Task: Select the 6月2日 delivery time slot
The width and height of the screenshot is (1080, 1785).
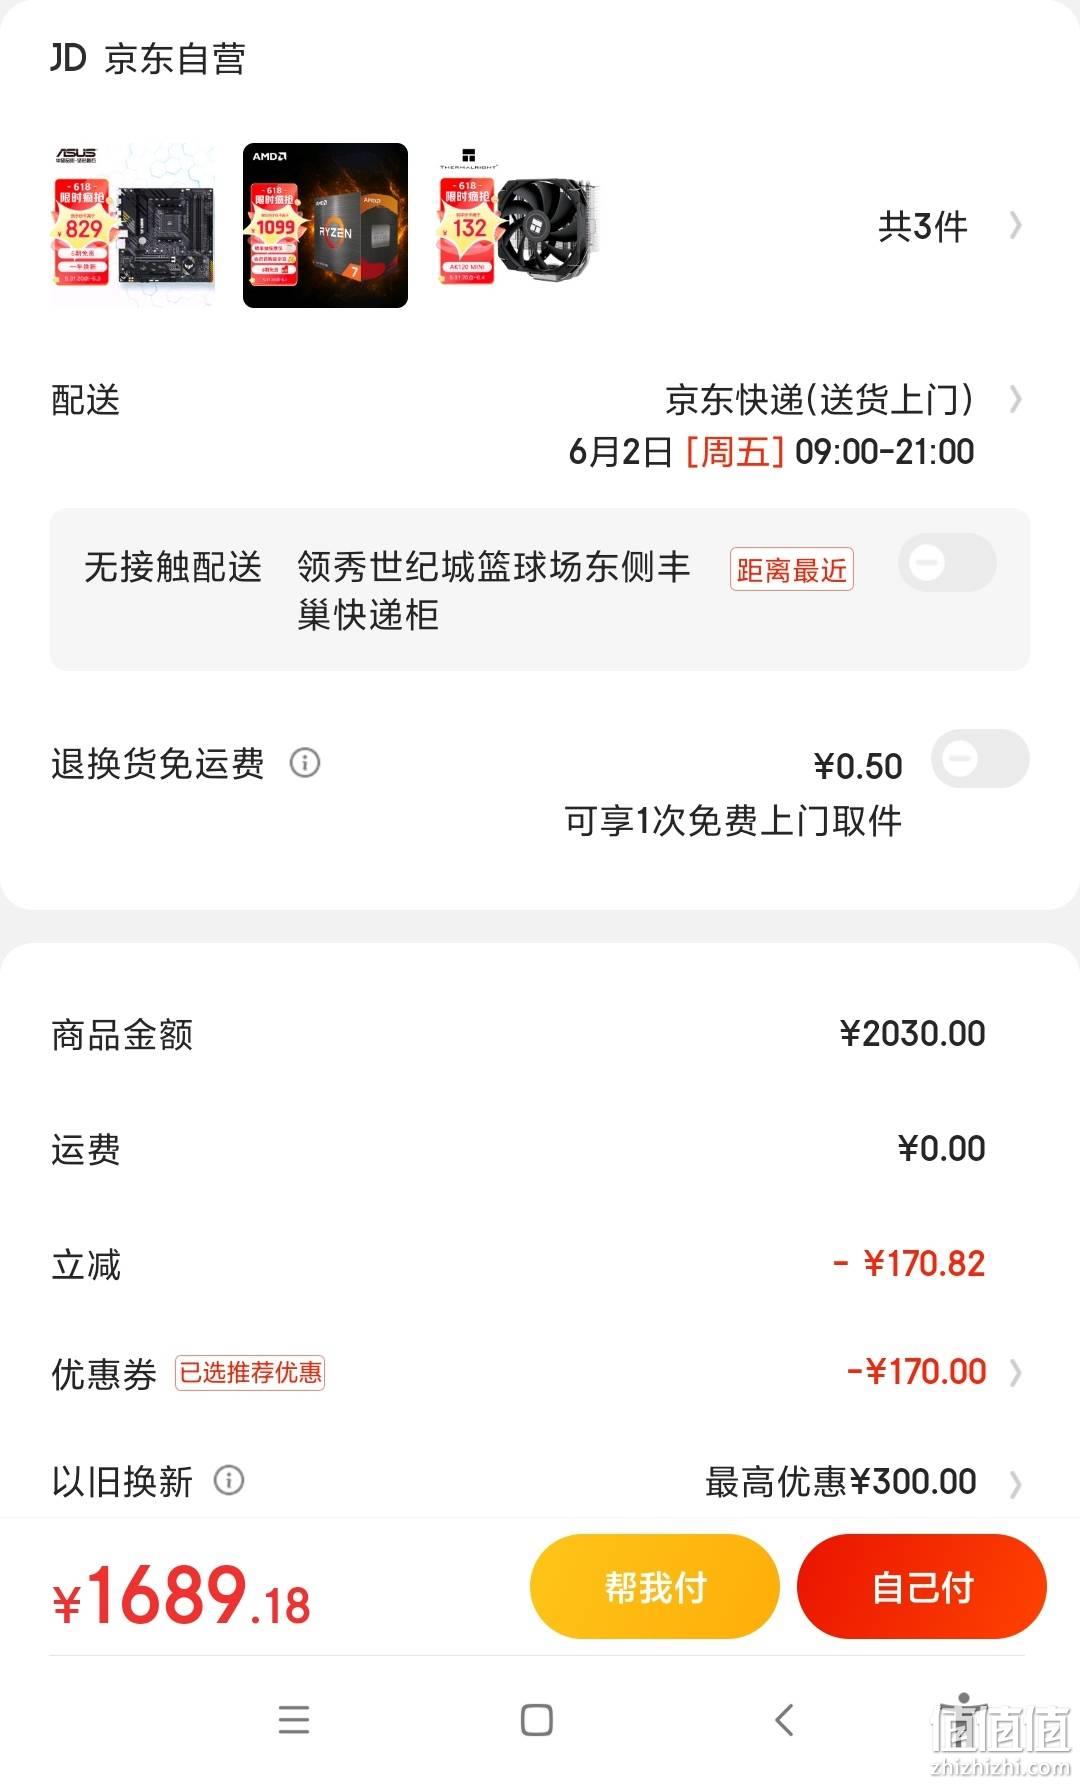Action: click(x=771, y=451)
